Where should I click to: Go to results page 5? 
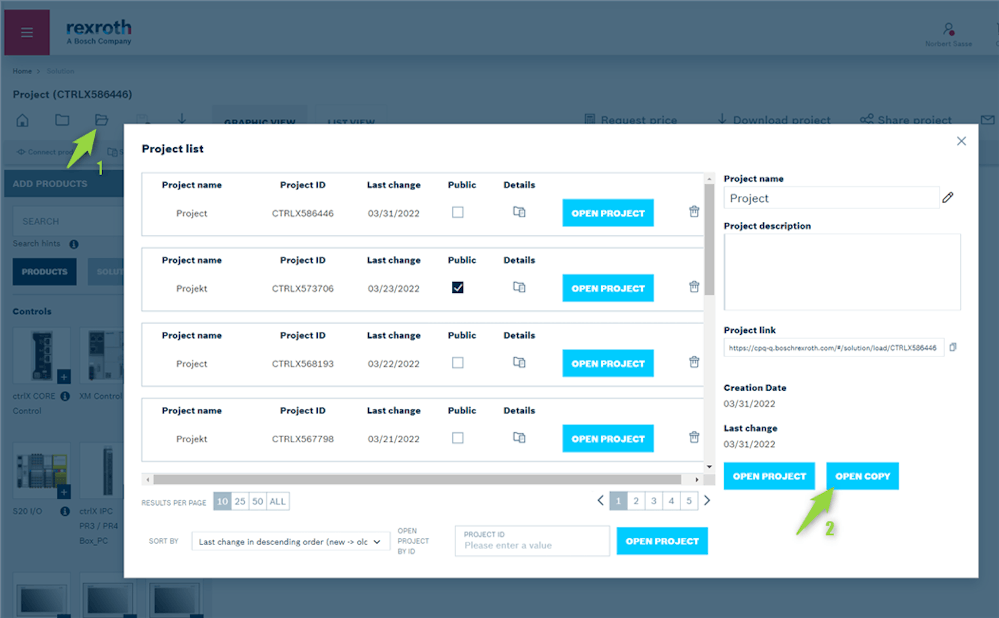[x=689, y=501]
